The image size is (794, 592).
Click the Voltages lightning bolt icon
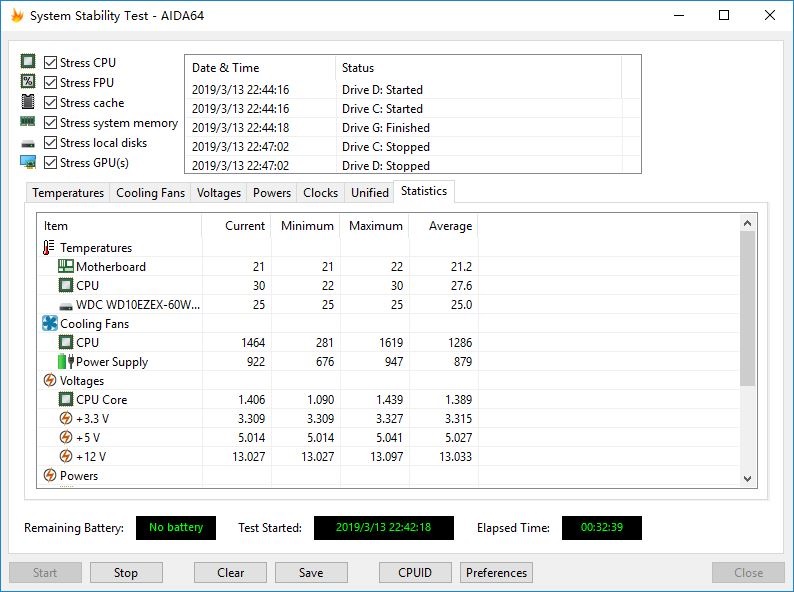coord(49,381)
